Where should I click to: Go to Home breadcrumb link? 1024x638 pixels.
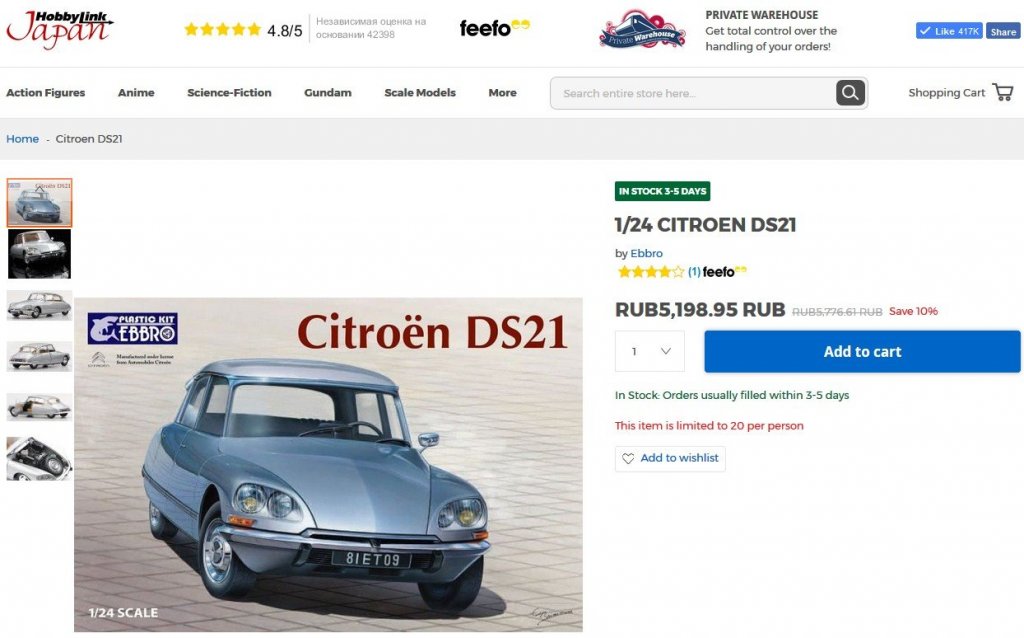pyautogui.click(x=22, y=138)
